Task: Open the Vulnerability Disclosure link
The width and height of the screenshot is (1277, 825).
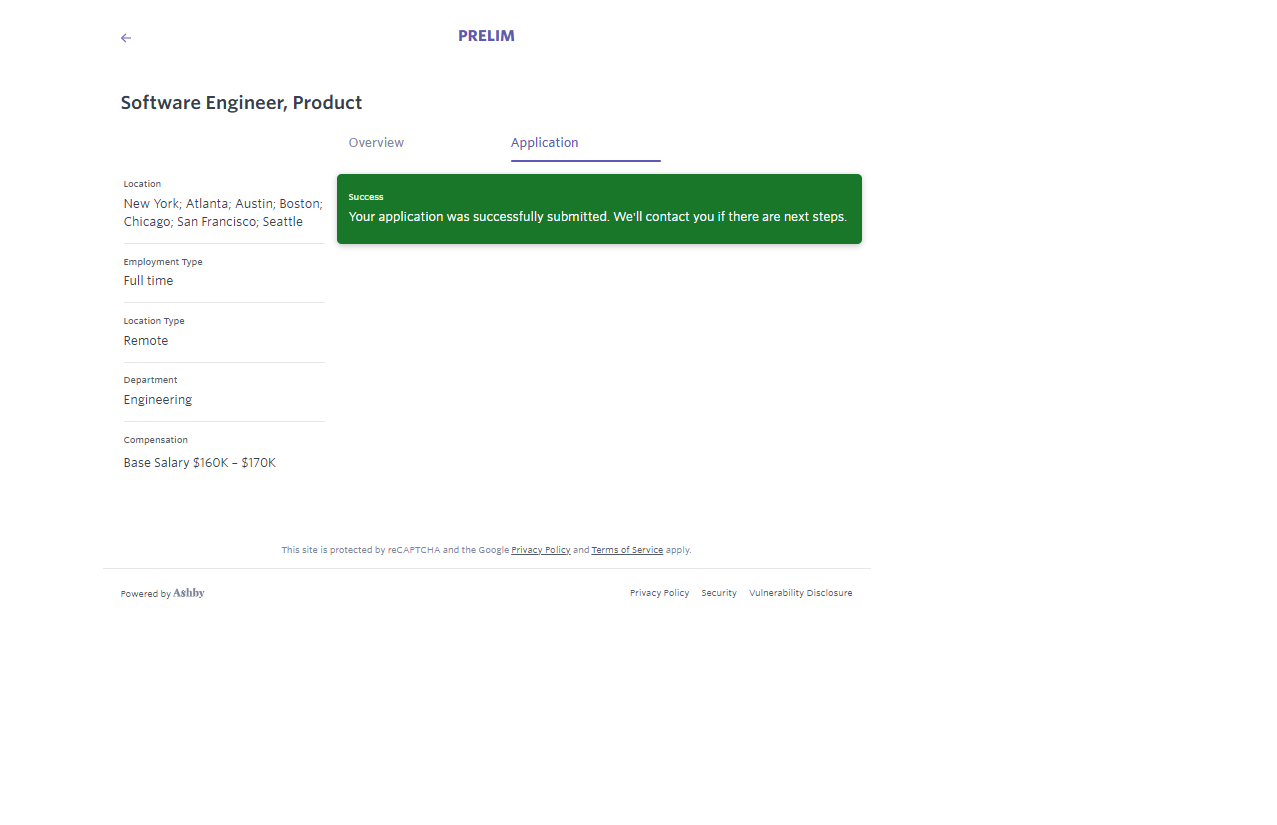Action: pos(800,593)
